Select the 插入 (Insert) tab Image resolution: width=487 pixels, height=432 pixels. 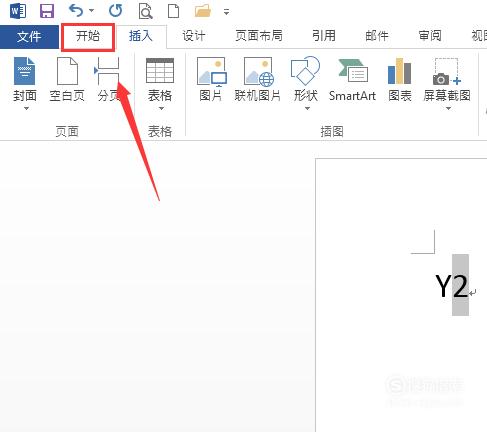[141, 36]
